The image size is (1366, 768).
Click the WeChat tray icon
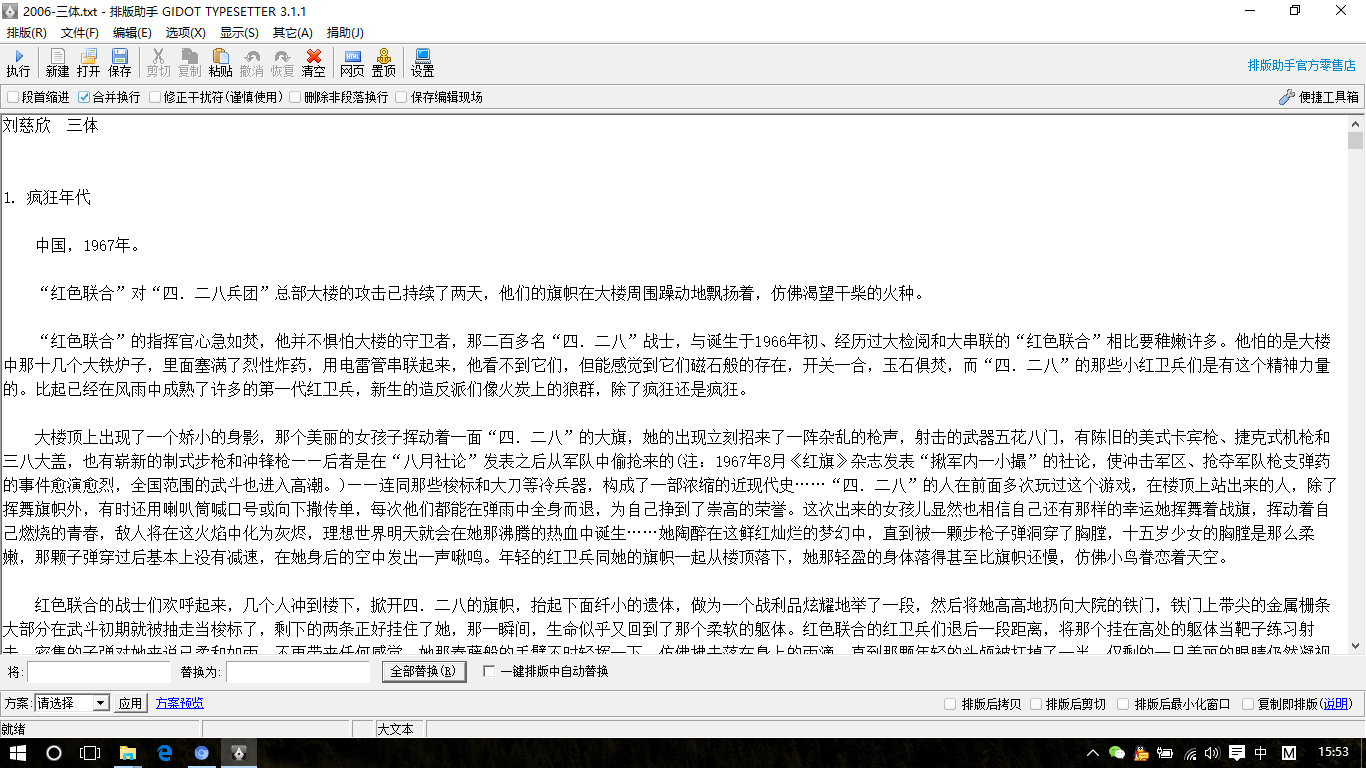point(1117,753)
